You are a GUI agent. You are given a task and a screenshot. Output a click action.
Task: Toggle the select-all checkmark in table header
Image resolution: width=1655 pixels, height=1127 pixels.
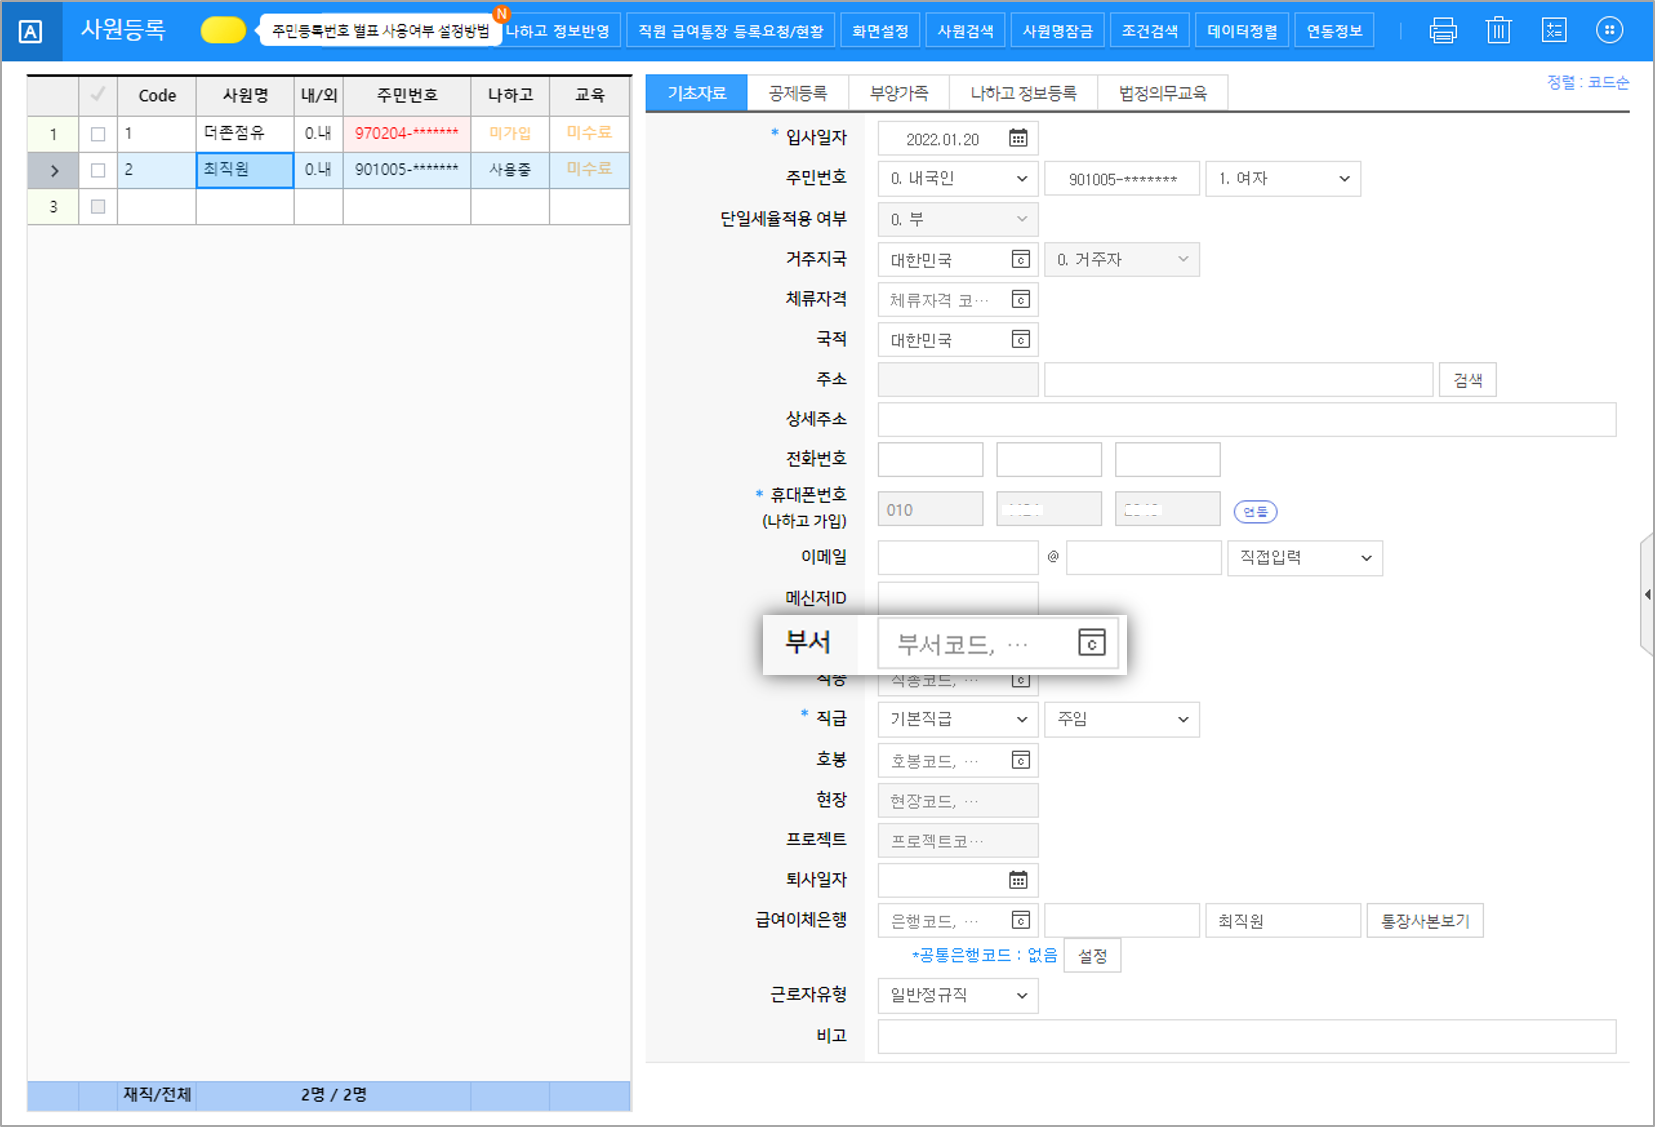pyautogui.click(x=98, y=95)
